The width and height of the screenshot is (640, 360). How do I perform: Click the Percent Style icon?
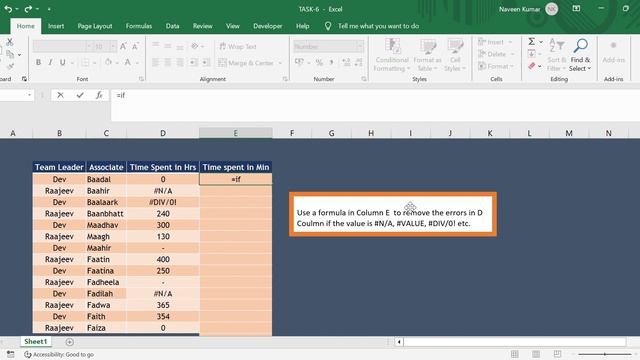(x=319, y=62)
